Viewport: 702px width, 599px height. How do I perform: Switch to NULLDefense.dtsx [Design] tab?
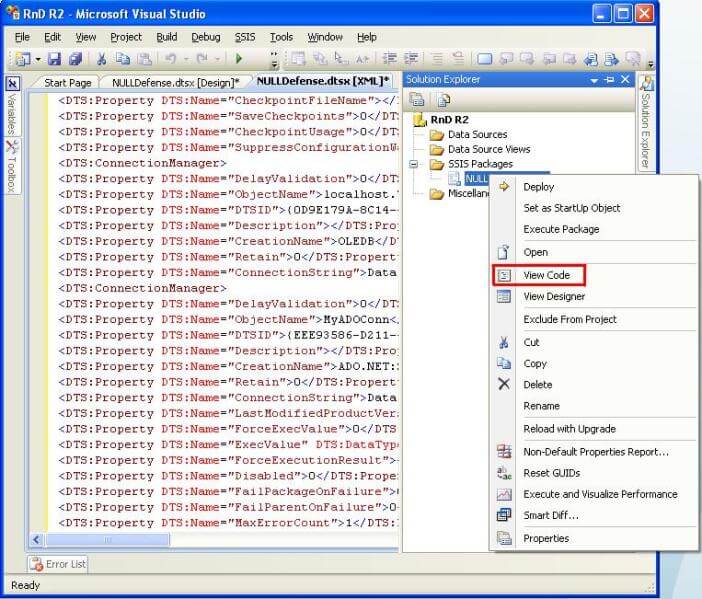point(176,83)
